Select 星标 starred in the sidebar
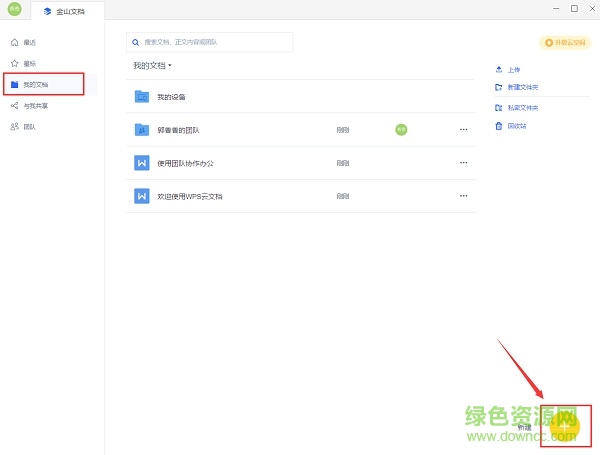Screen dimensions: 600x455 click(28, 63)
